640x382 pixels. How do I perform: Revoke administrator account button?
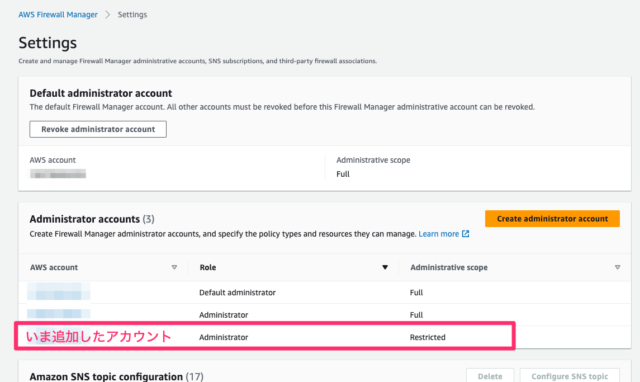point(98,129)
